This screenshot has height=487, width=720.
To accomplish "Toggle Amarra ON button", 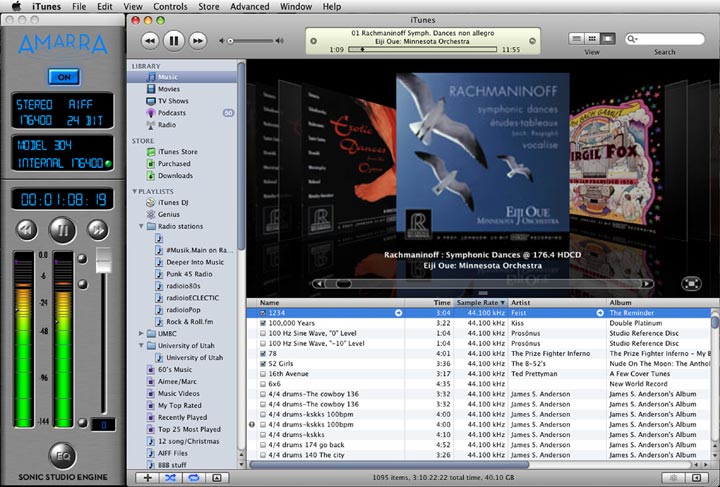I will (64, 77).
